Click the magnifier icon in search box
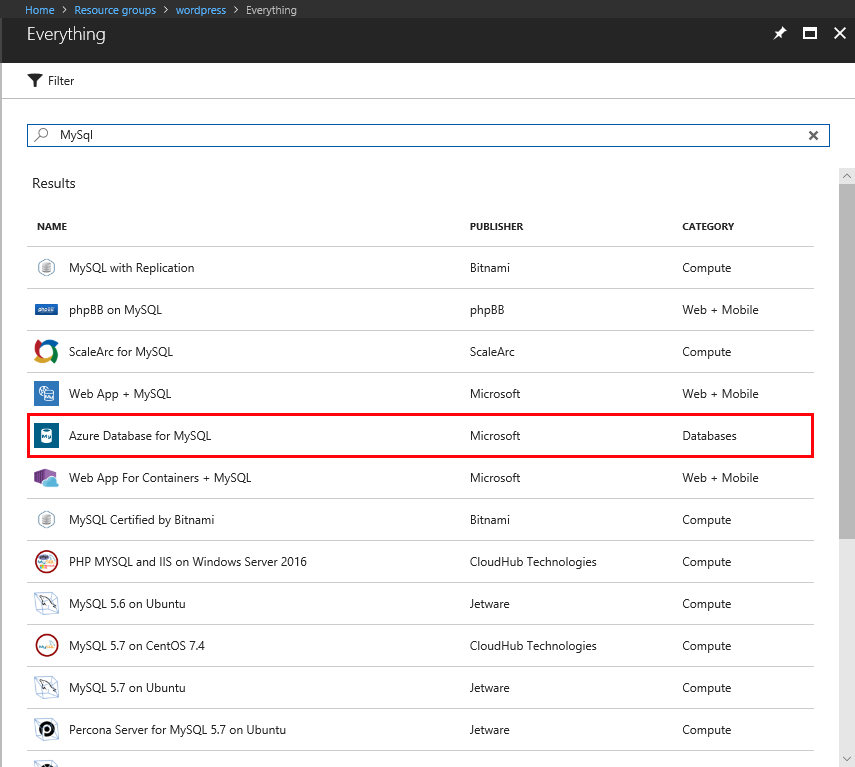This screenshot has width=855, height=767. [41, 135]
